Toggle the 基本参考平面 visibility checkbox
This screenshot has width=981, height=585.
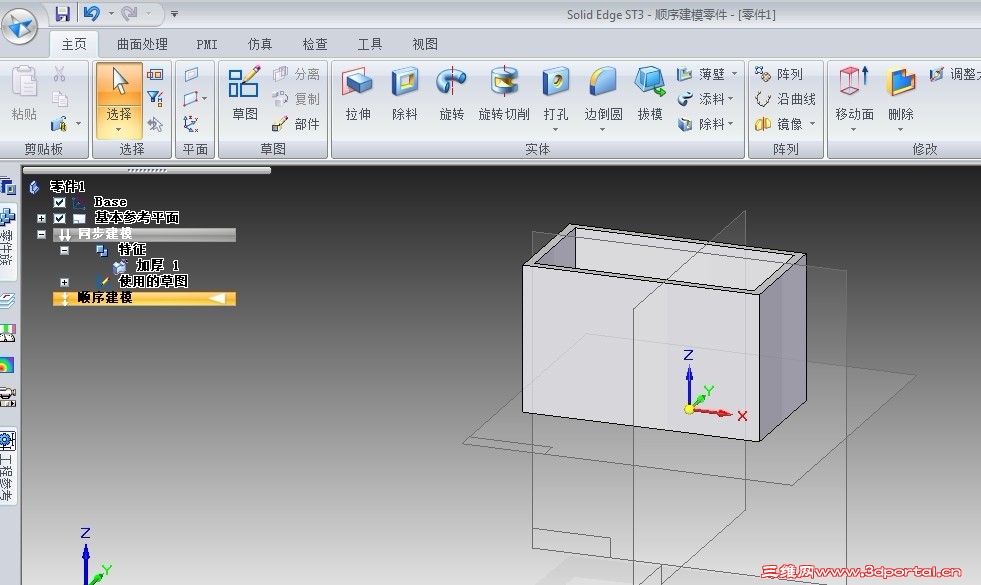(59, 218)
